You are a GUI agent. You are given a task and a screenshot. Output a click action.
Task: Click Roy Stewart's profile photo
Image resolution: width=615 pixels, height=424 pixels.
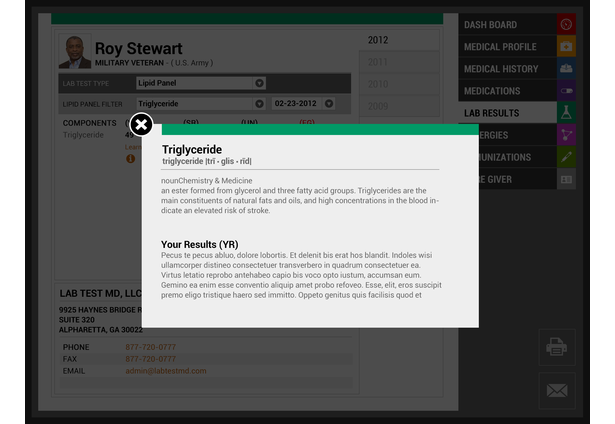tap(75, 51)
